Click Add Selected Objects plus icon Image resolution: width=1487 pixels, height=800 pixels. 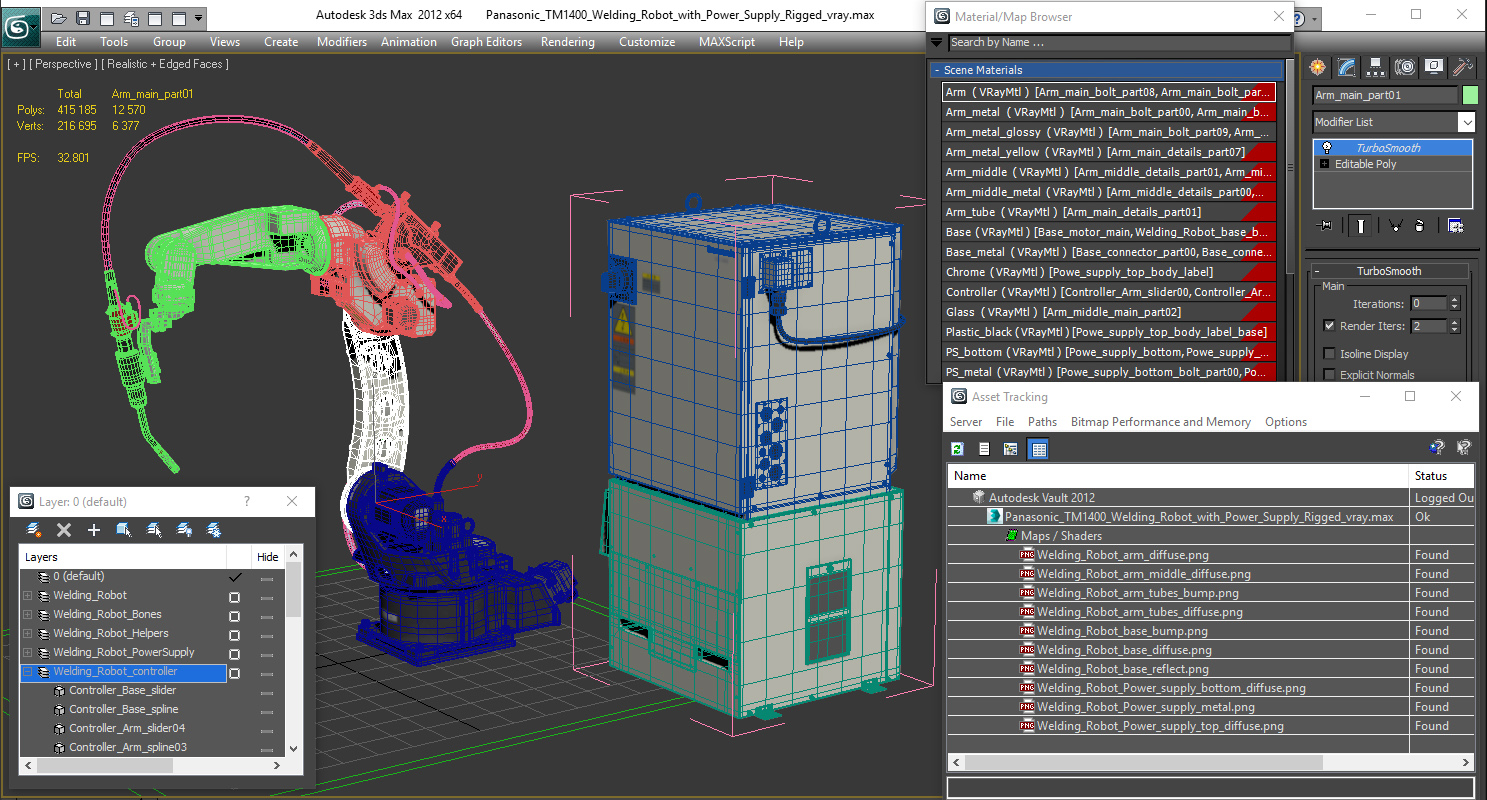[94, 530]
